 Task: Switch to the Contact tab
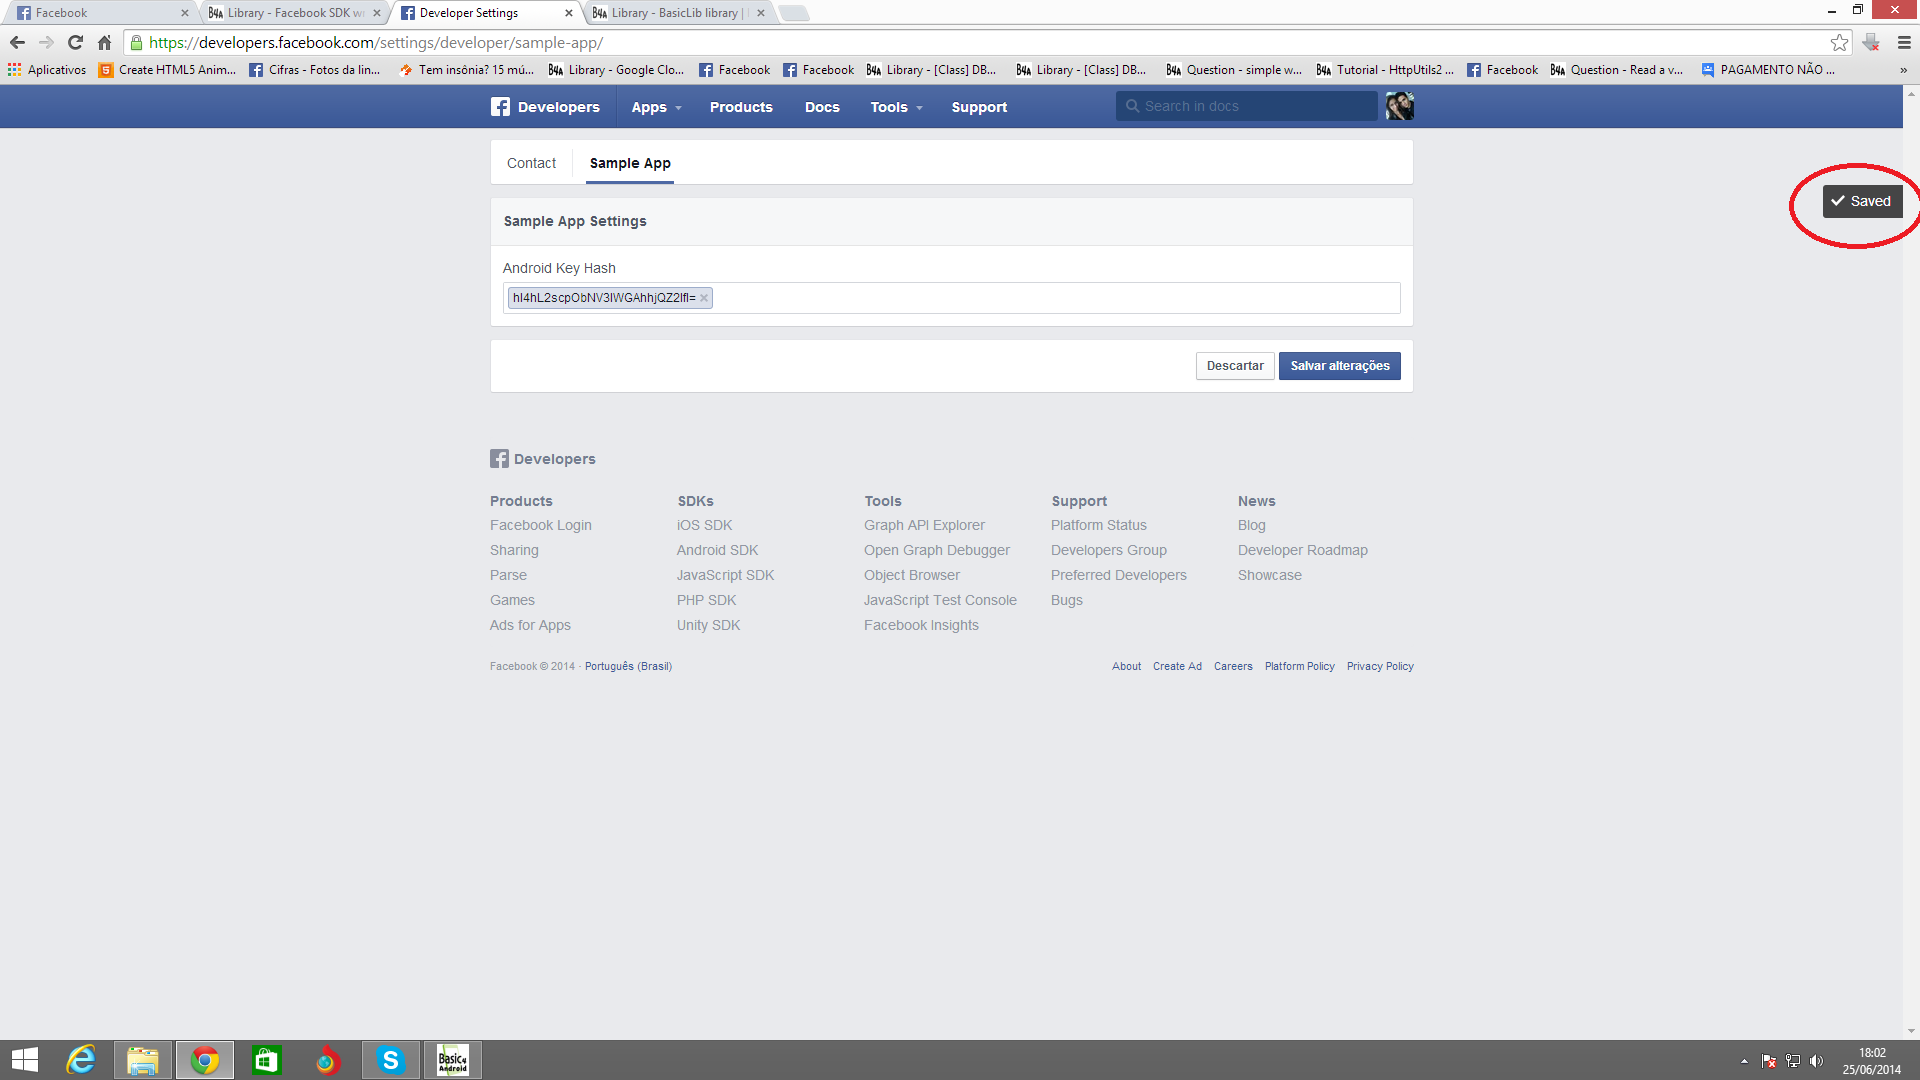tap(531, 163)
